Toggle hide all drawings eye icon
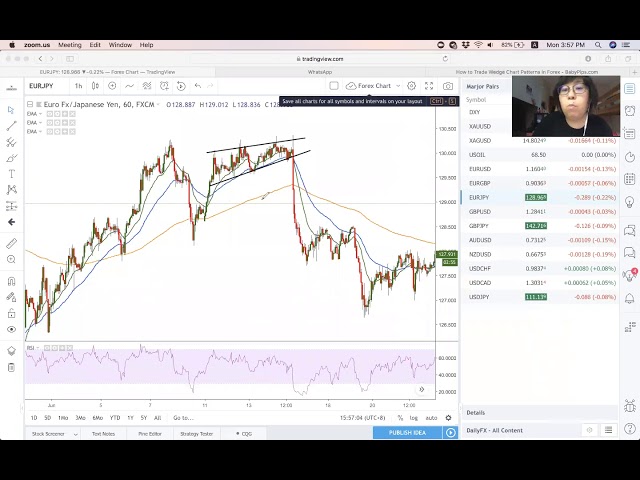 click(11, 329)
